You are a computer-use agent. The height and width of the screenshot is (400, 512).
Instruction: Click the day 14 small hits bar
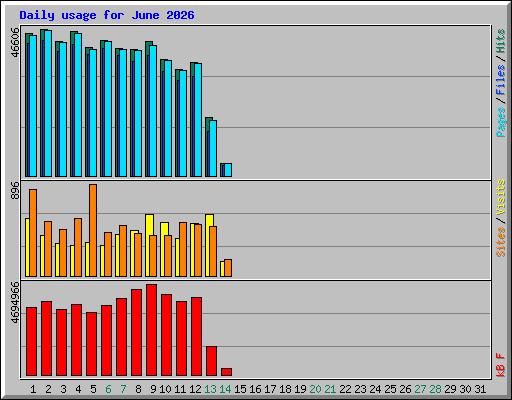pyautogui.click(x=222, y=170)
